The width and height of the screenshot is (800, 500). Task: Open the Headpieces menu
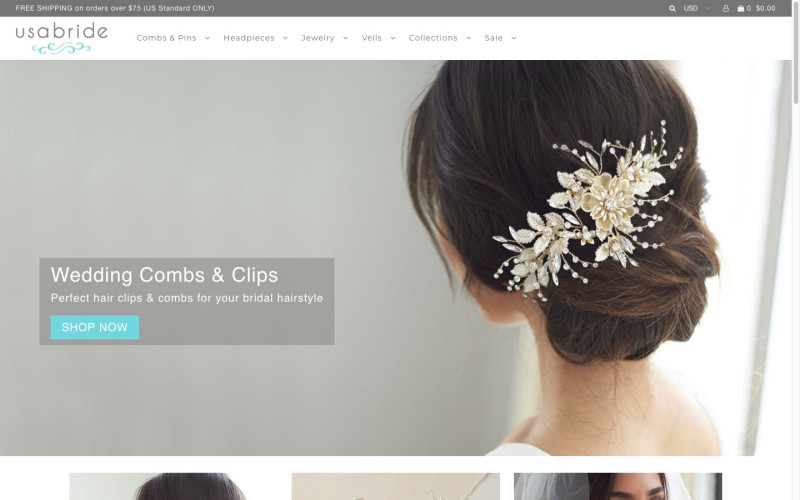[x=249, y=38]
